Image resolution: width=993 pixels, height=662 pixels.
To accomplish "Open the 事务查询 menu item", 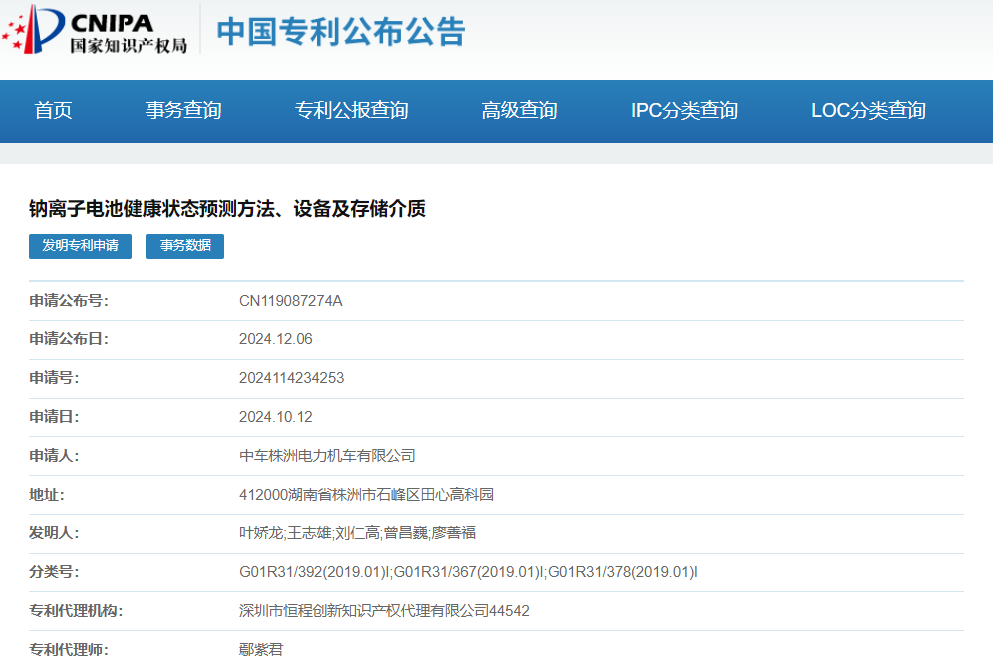I will [x=183, y=111].
